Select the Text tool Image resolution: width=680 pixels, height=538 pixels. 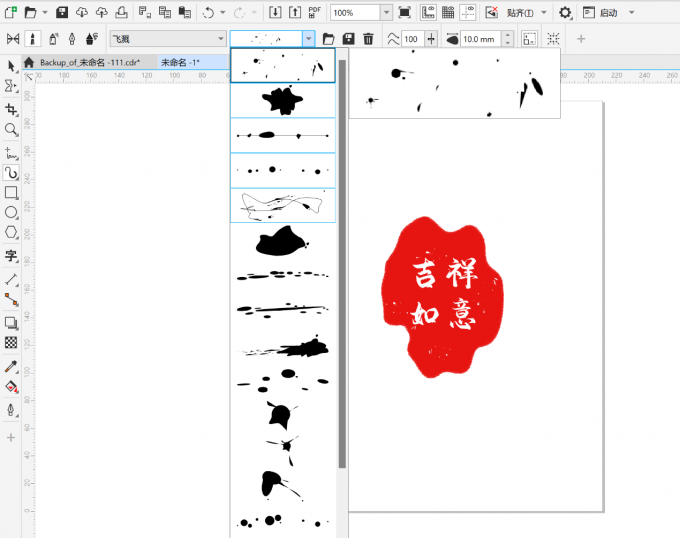pyautogui.click(x=11, y=256)
